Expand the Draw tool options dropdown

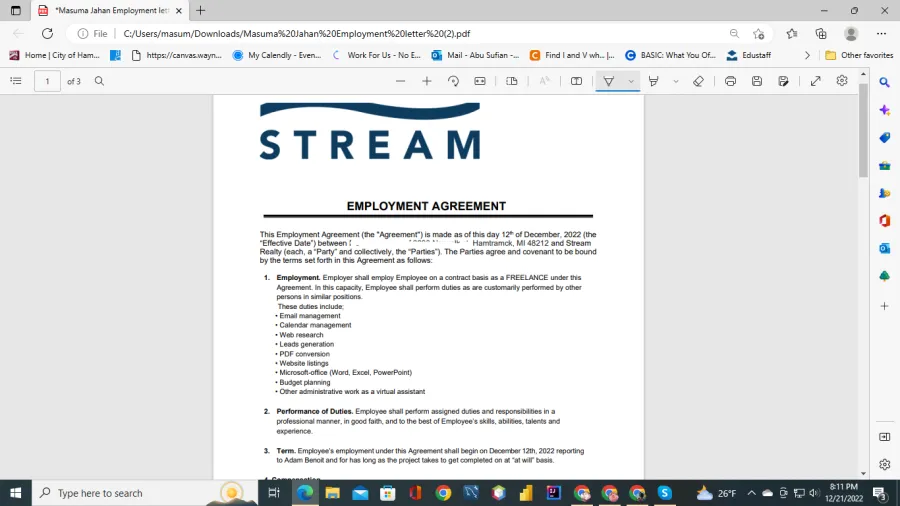click(631, 81)
